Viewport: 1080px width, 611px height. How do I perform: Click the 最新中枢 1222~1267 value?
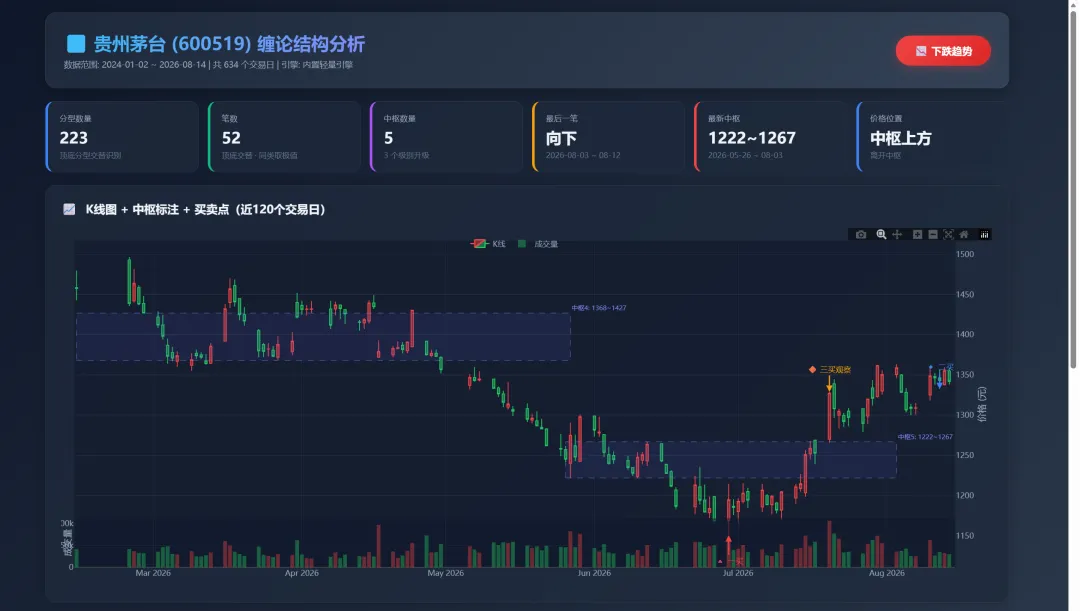coord(751,138)
